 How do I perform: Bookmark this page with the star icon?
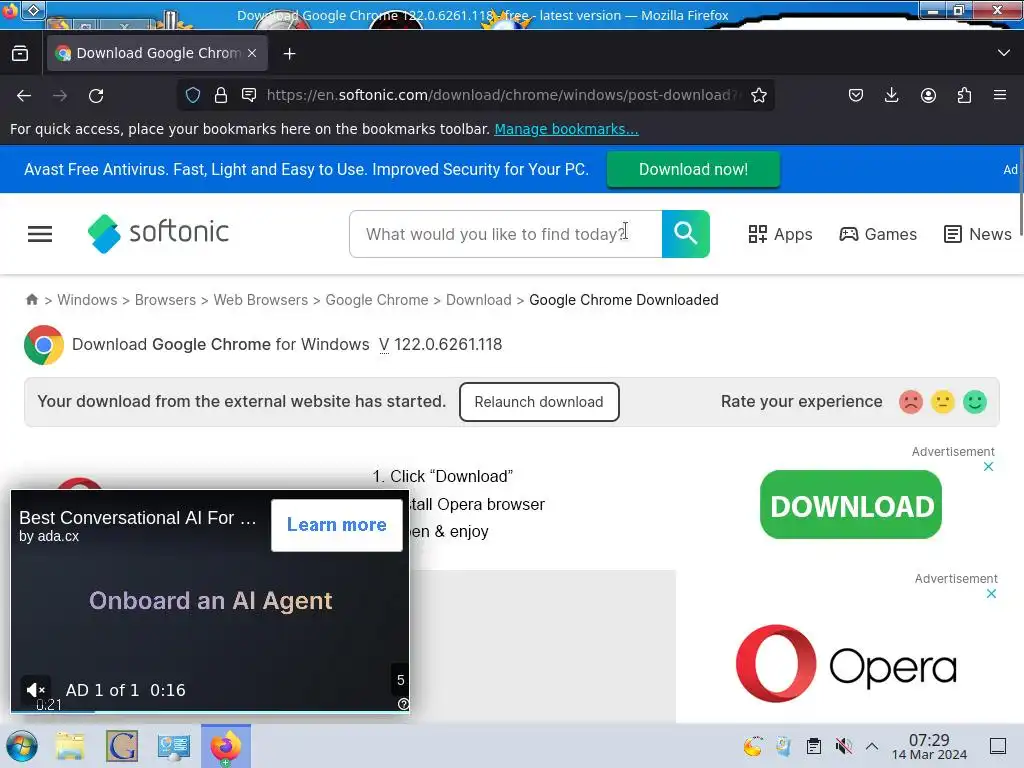758,95
